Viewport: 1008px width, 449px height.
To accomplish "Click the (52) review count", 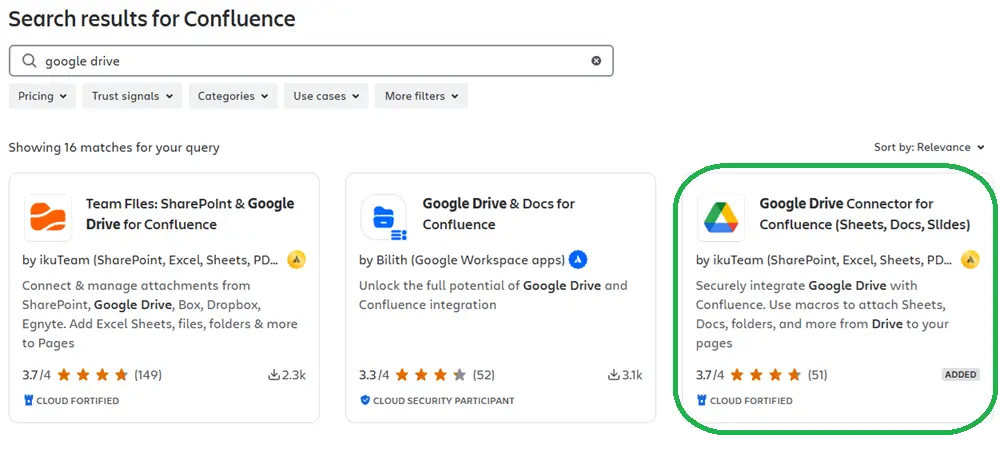I will (484, 375).
